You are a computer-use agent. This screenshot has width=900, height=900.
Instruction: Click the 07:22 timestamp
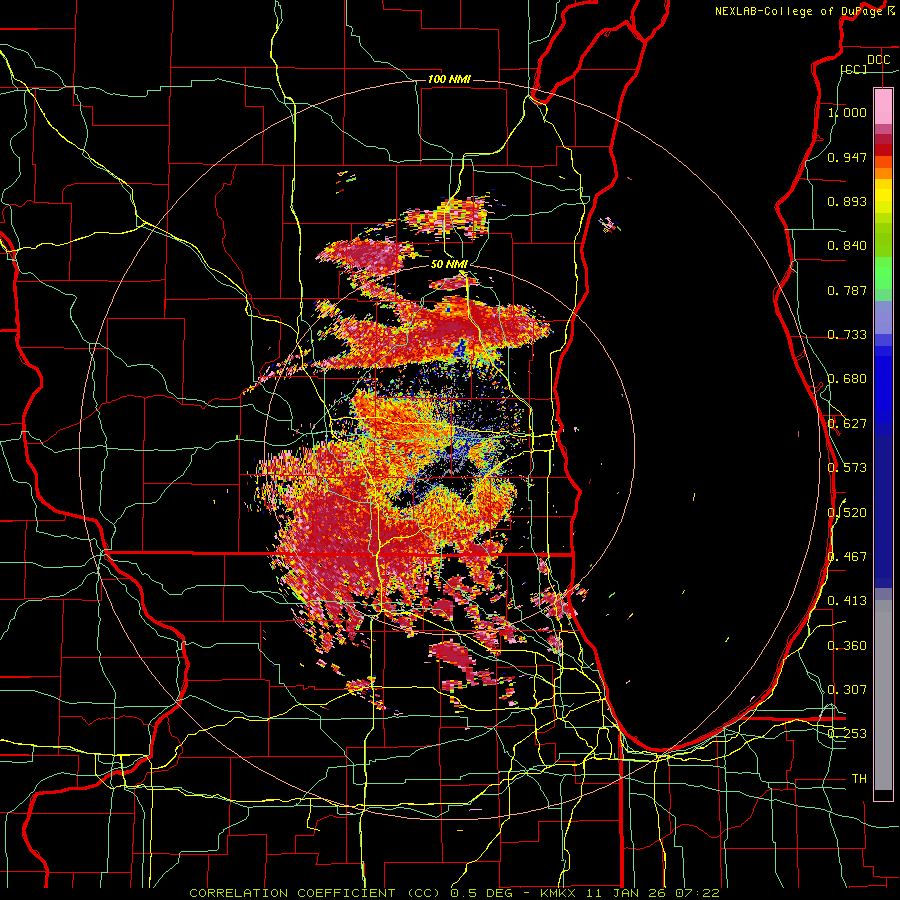[x=695, y=893]
